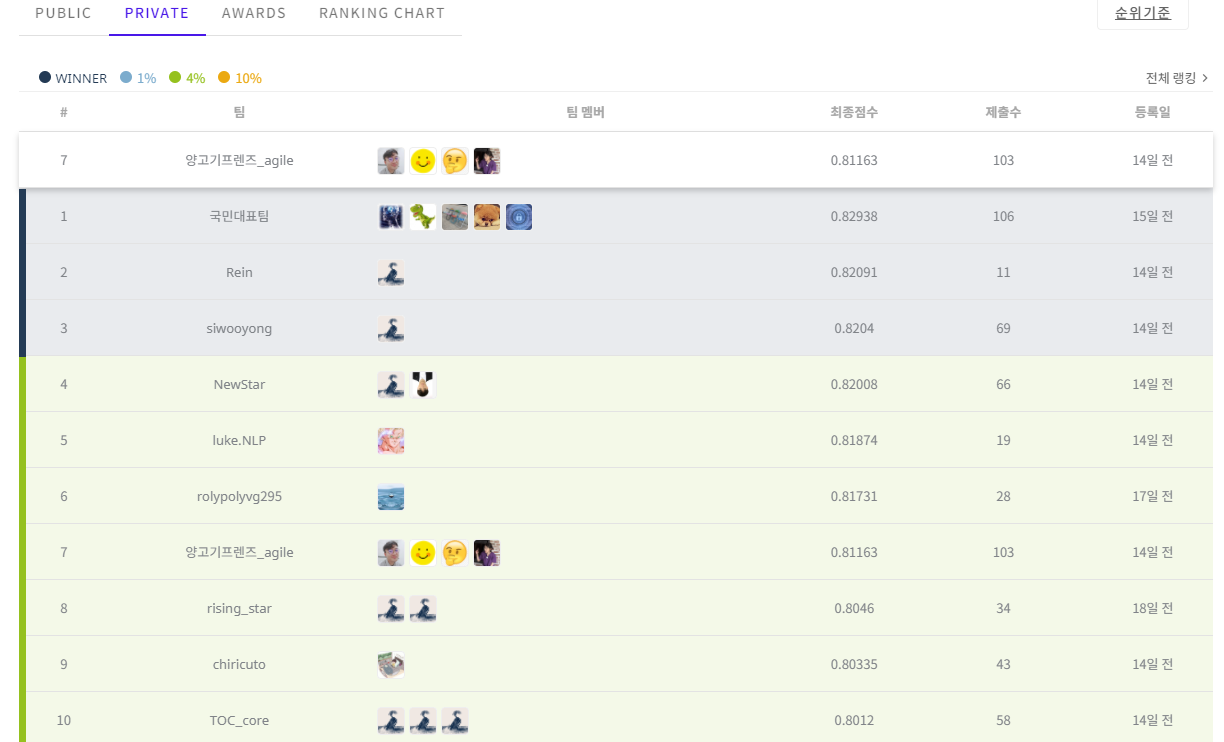Image resolution: width=1224 pixels, height=742 pixels.
Task: Open team NewStar
Action: tap(239, 384)
